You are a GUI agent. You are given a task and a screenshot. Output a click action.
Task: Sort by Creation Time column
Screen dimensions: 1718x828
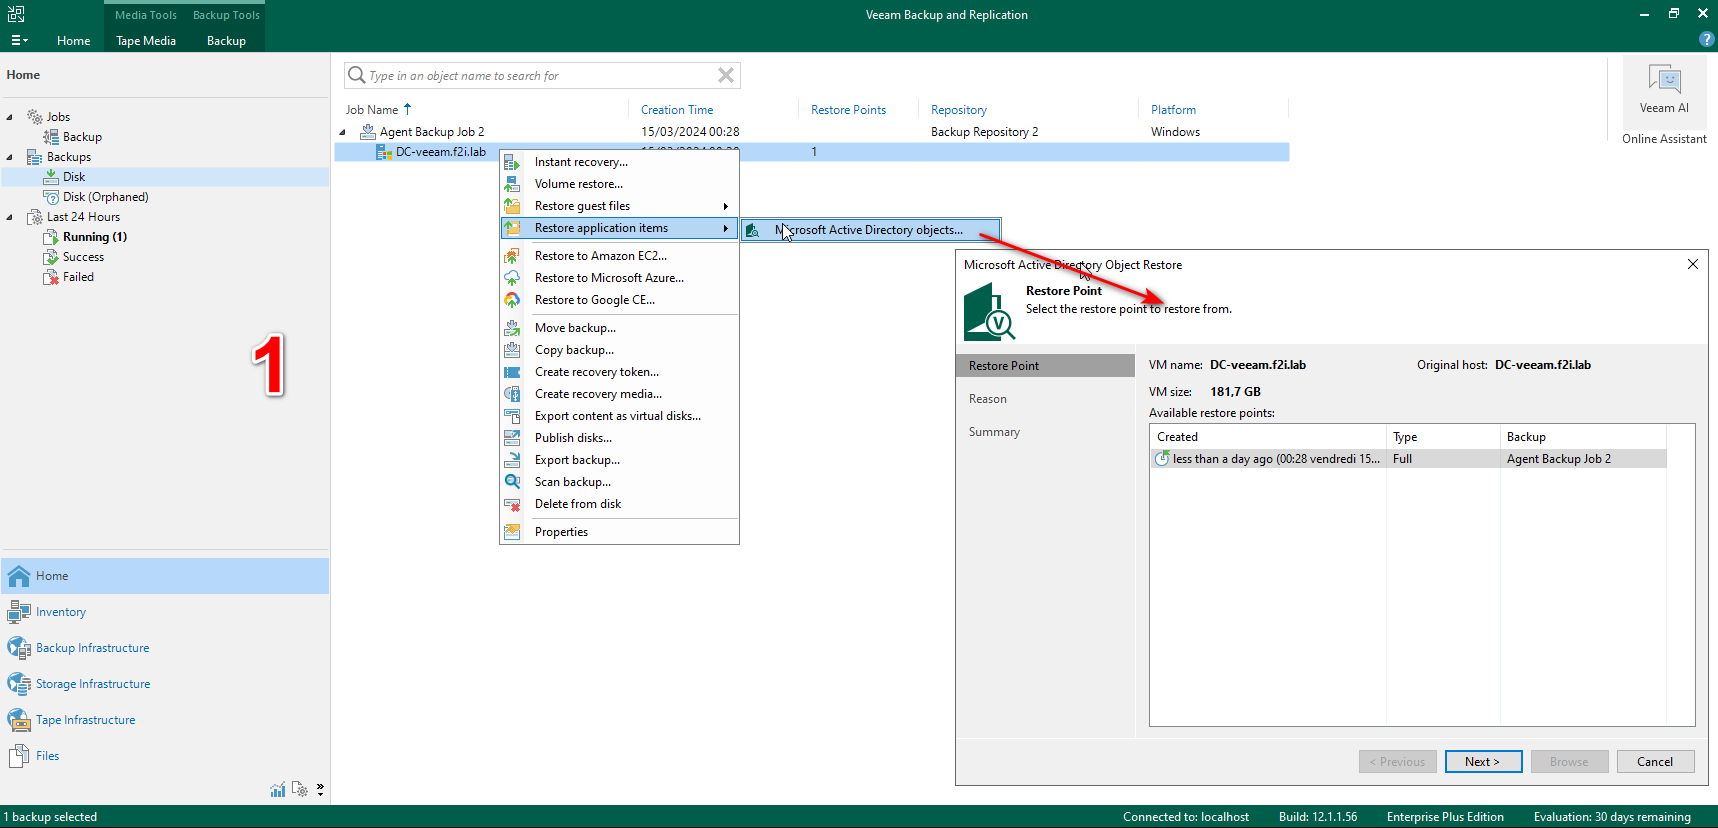[677, 110]
